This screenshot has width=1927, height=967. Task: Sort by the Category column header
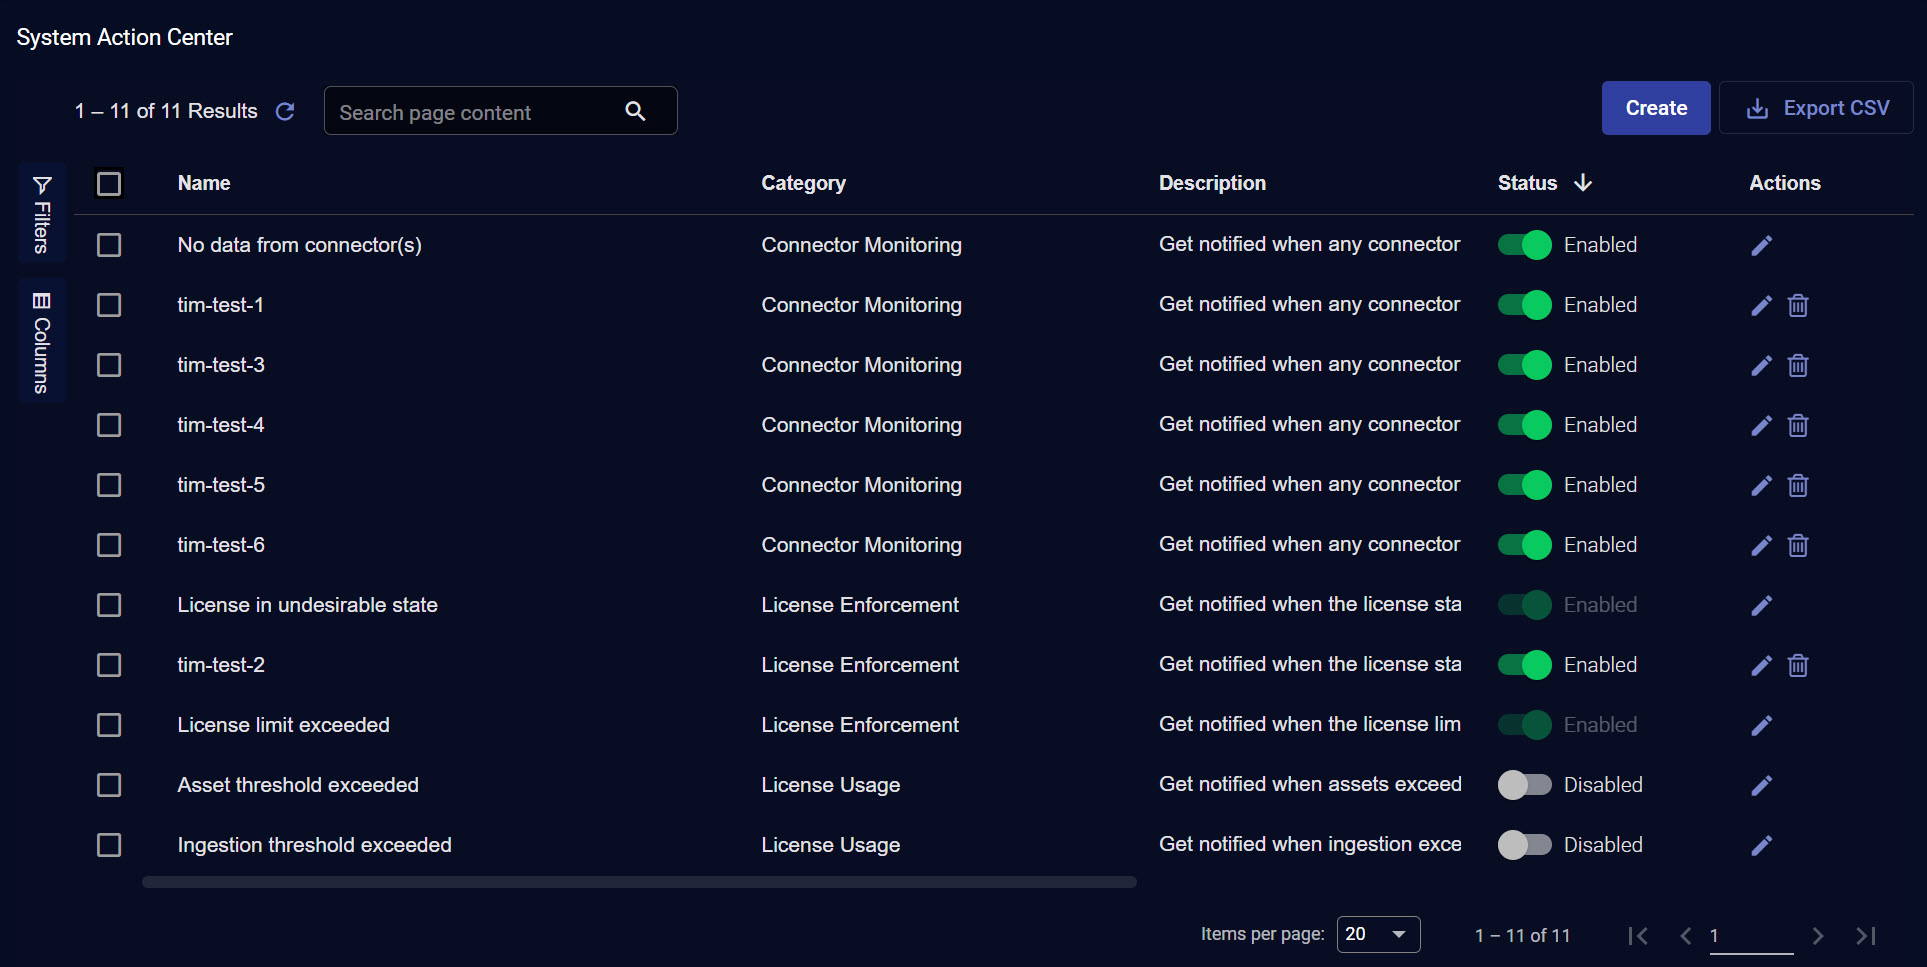[803, 183]
